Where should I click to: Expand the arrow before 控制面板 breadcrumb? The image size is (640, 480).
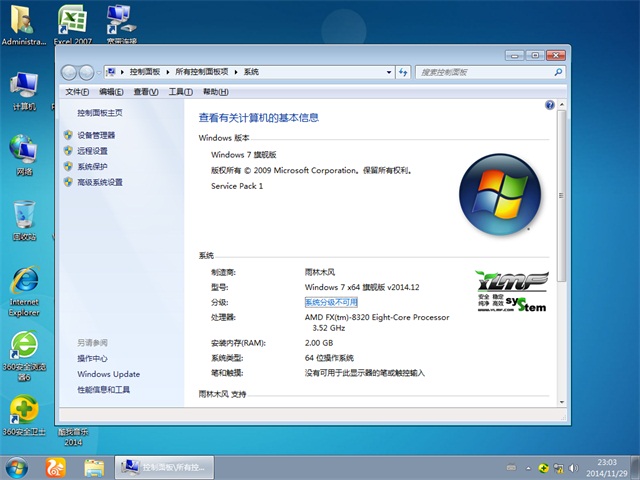pos(122,72)
